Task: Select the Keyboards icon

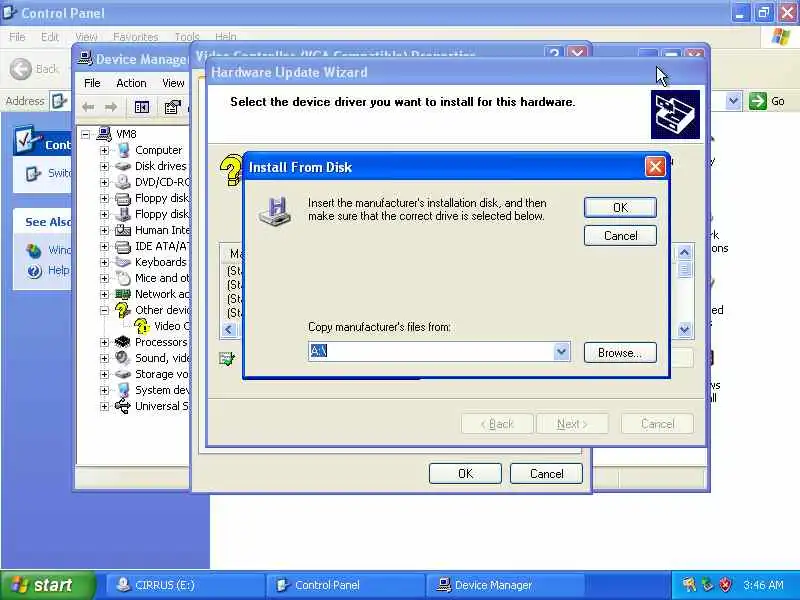Action: [123, 262]
